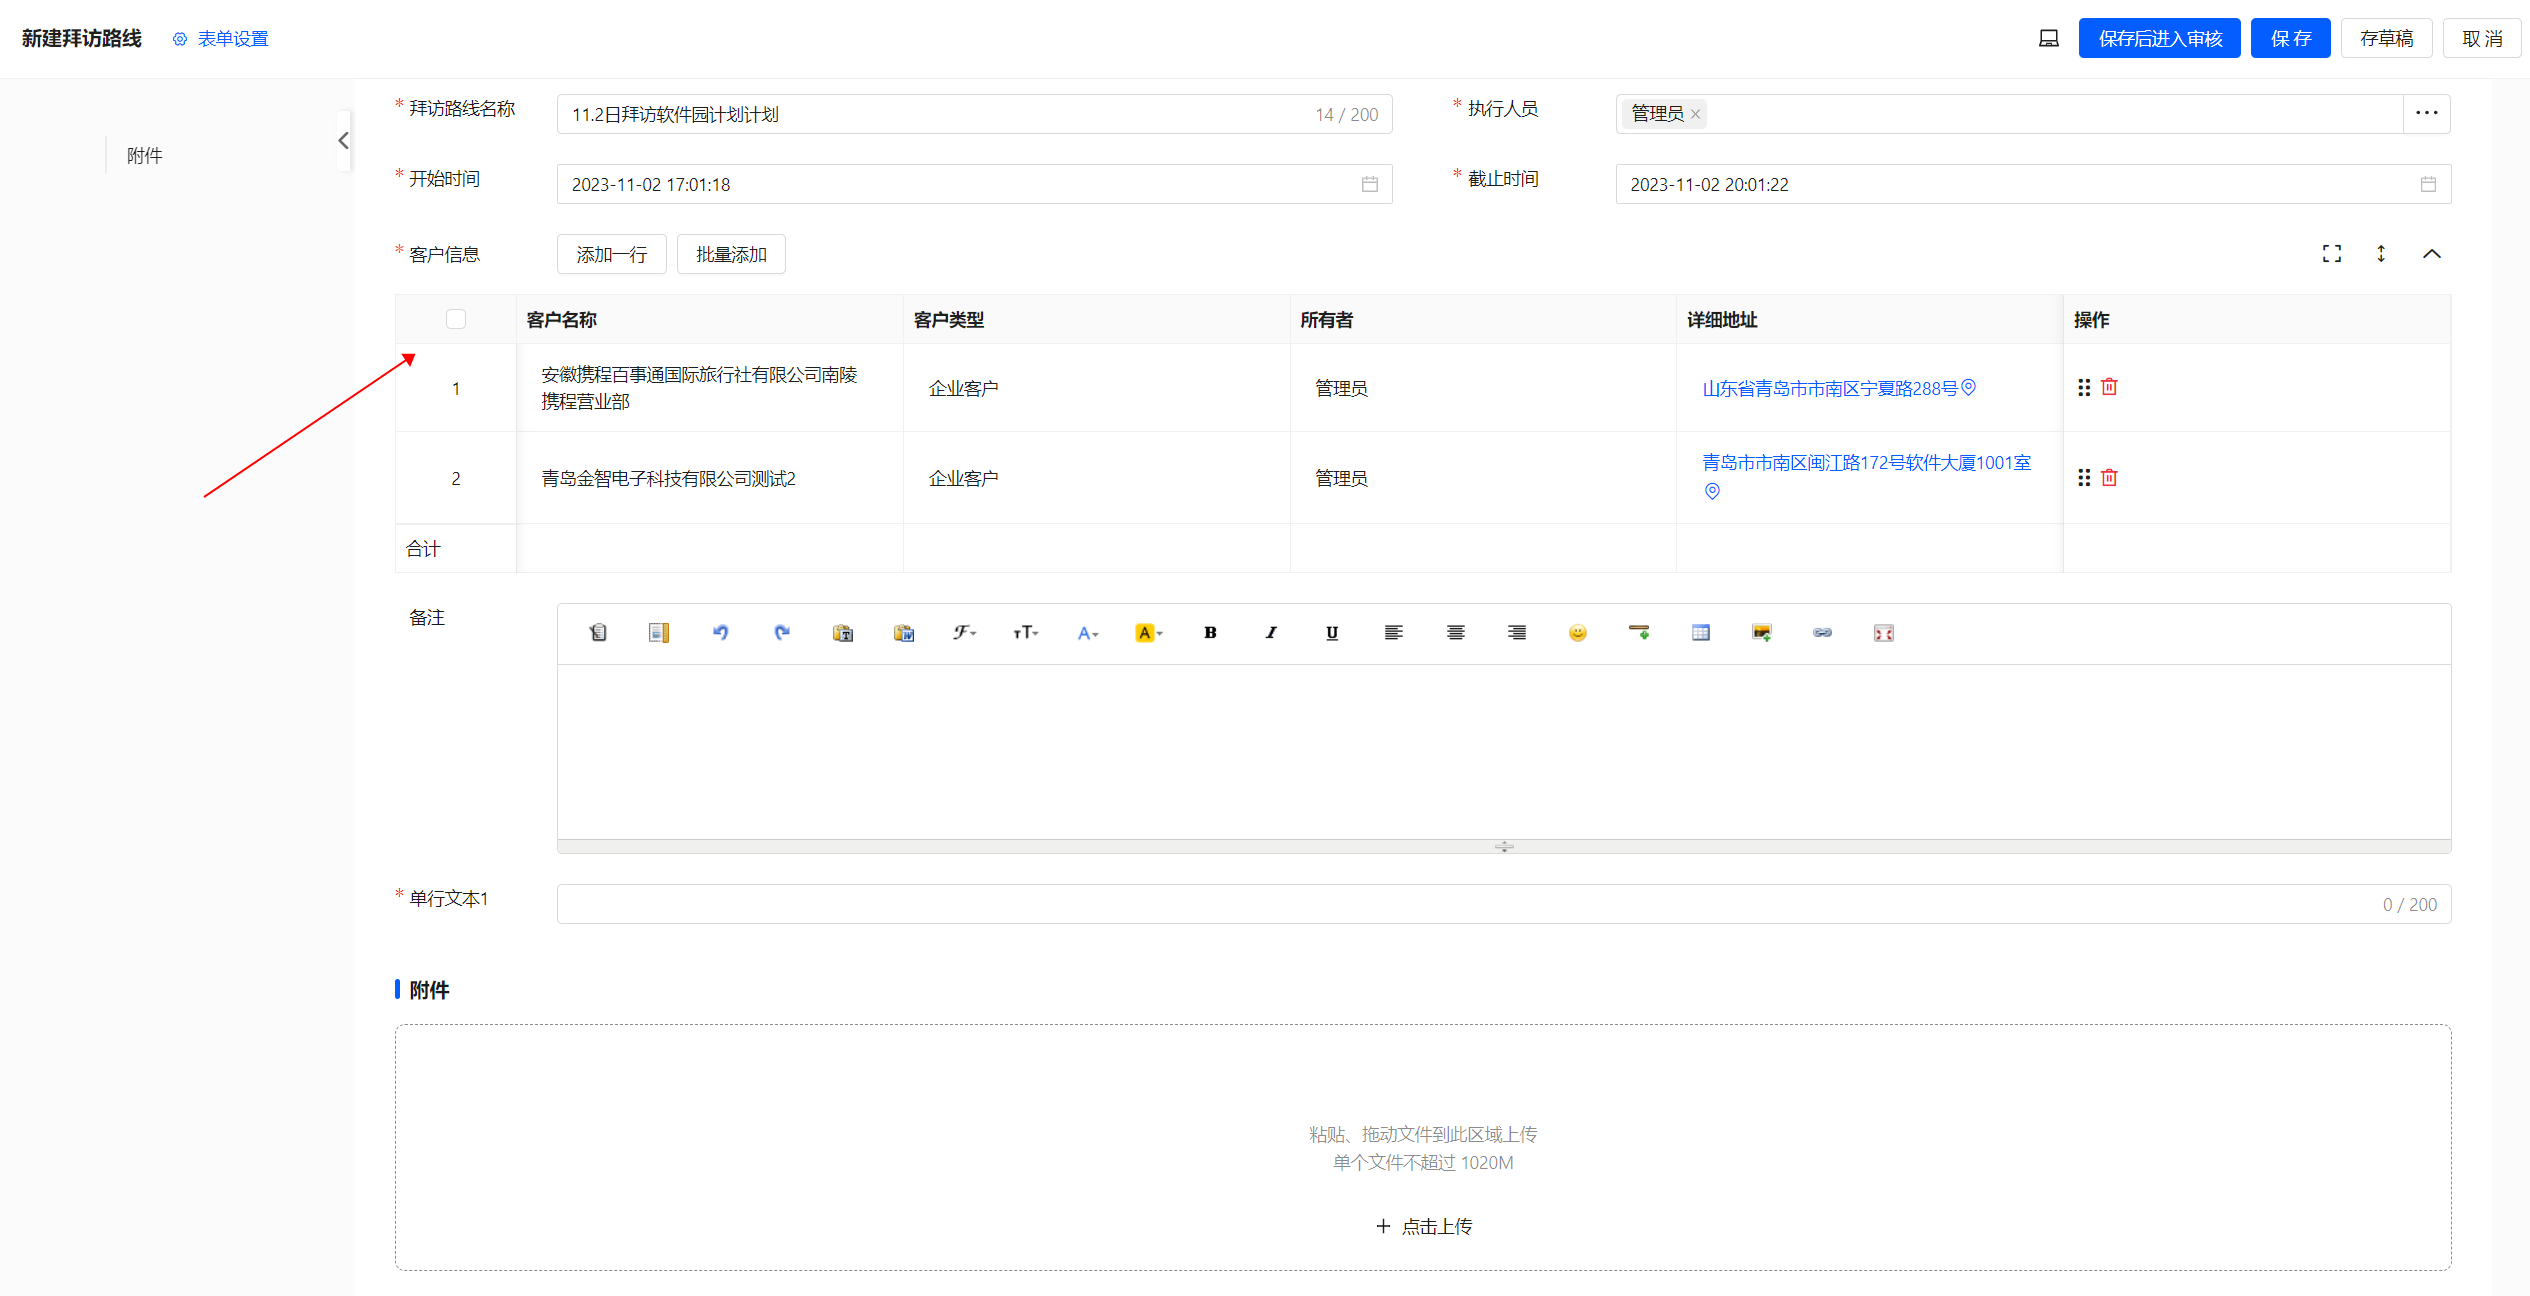Grab the editor resize handle bar

click(1504, 846)
